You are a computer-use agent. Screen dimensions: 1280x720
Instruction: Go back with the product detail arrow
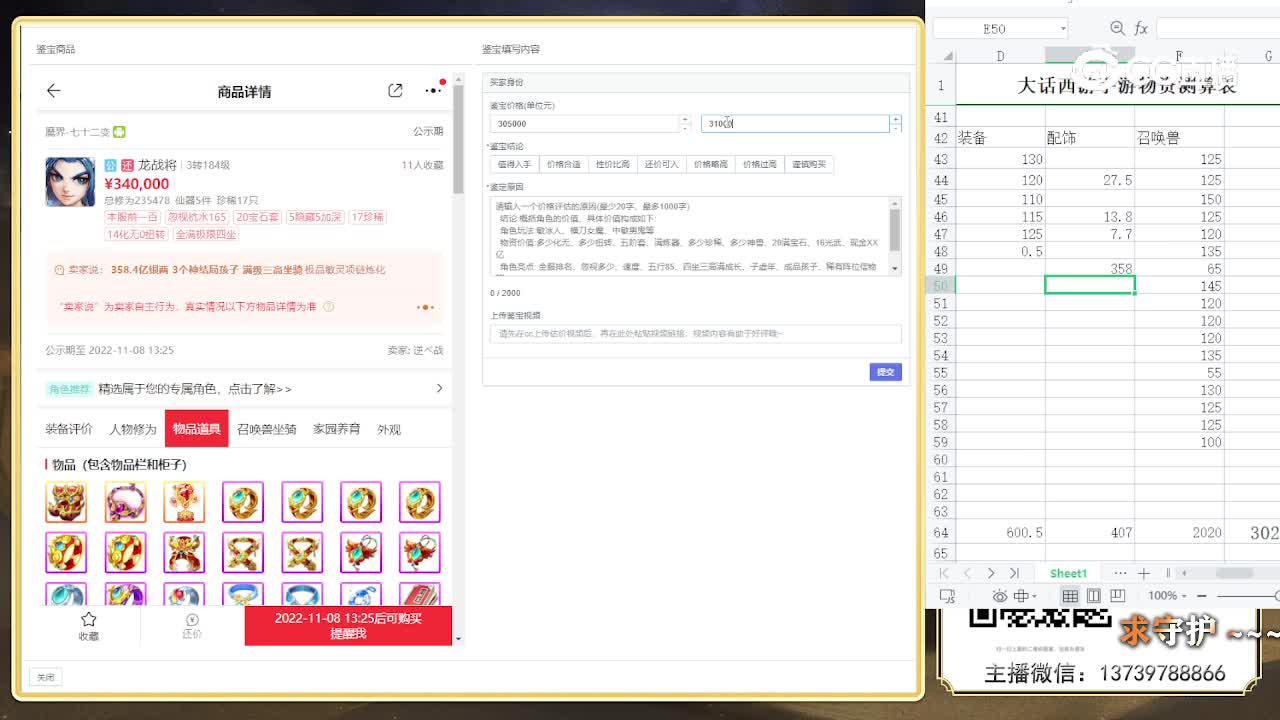(54, 91)
